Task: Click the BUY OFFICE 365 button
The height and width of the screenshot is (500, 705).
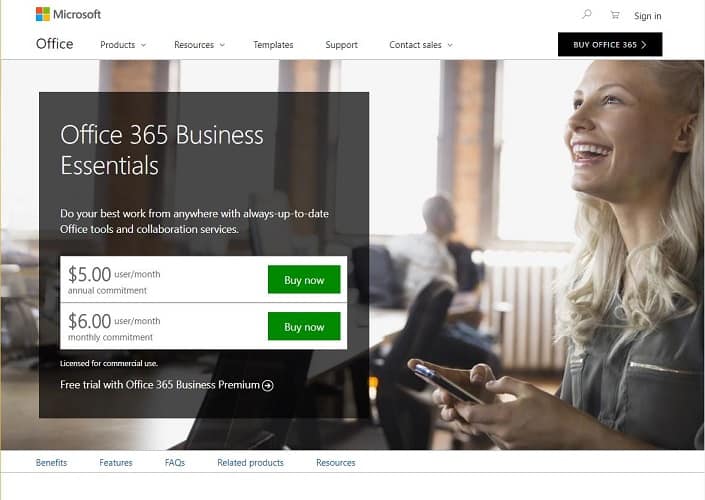Action: click(x=610, y=45)
